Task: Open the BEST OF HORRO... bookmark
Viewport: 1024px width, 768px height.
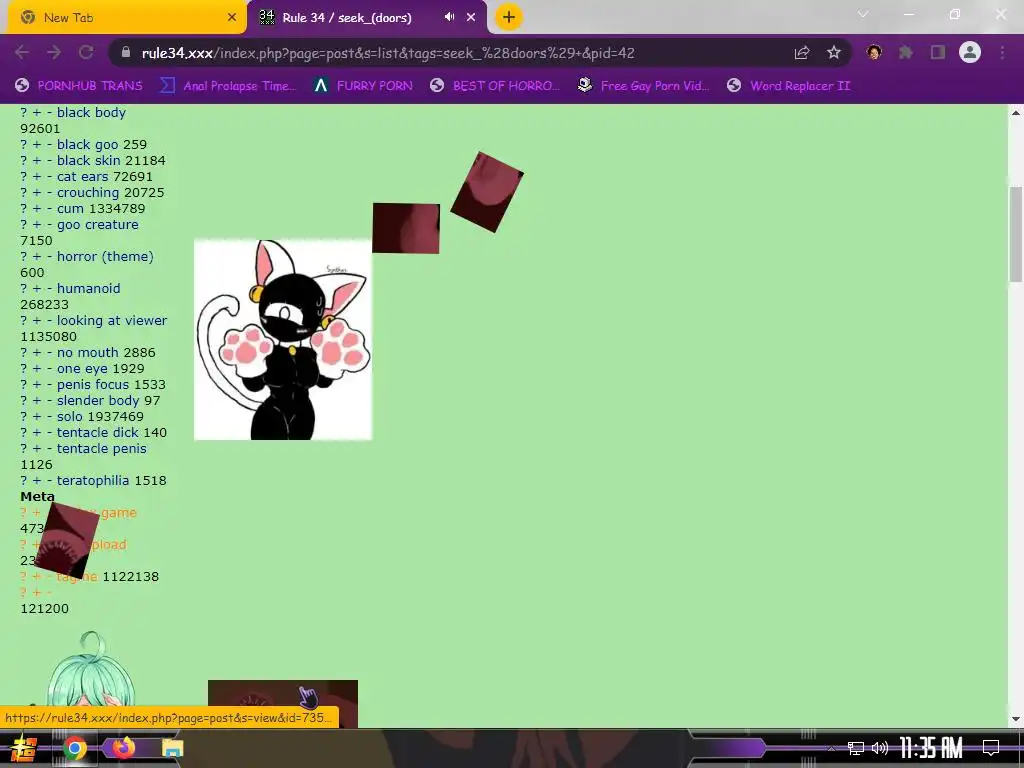Action: pyautogui.click(x=495, y=86)
